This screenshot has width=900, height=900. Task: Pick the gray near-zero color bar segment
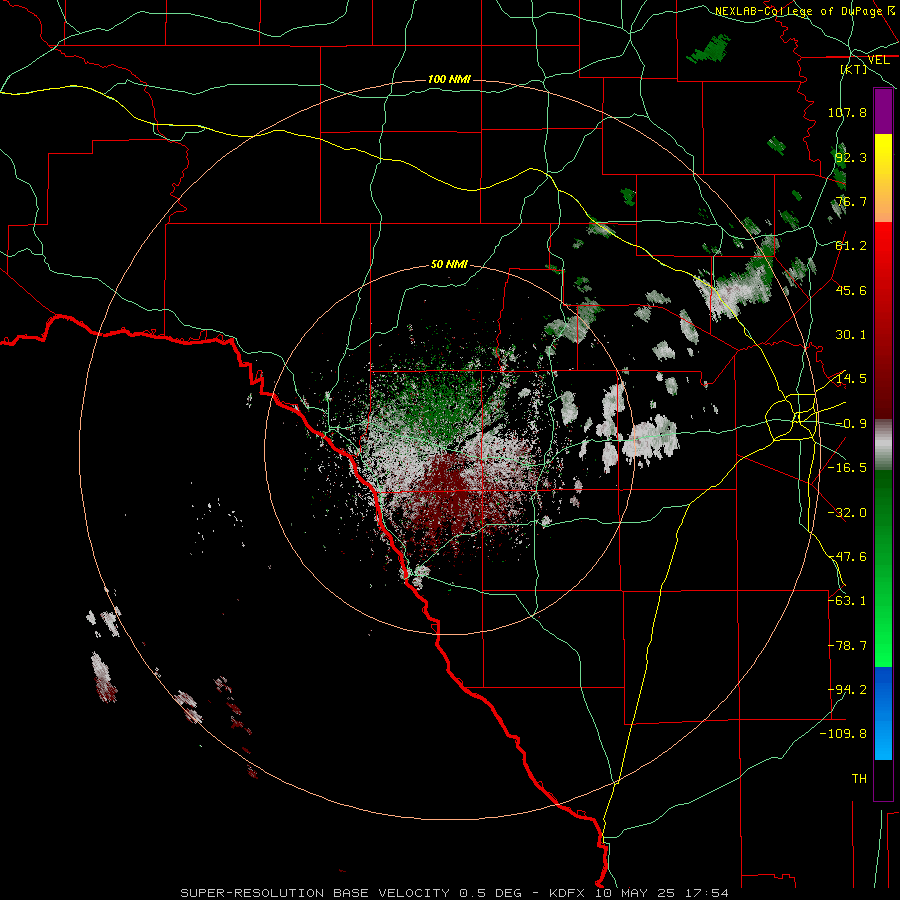(883, 445)
